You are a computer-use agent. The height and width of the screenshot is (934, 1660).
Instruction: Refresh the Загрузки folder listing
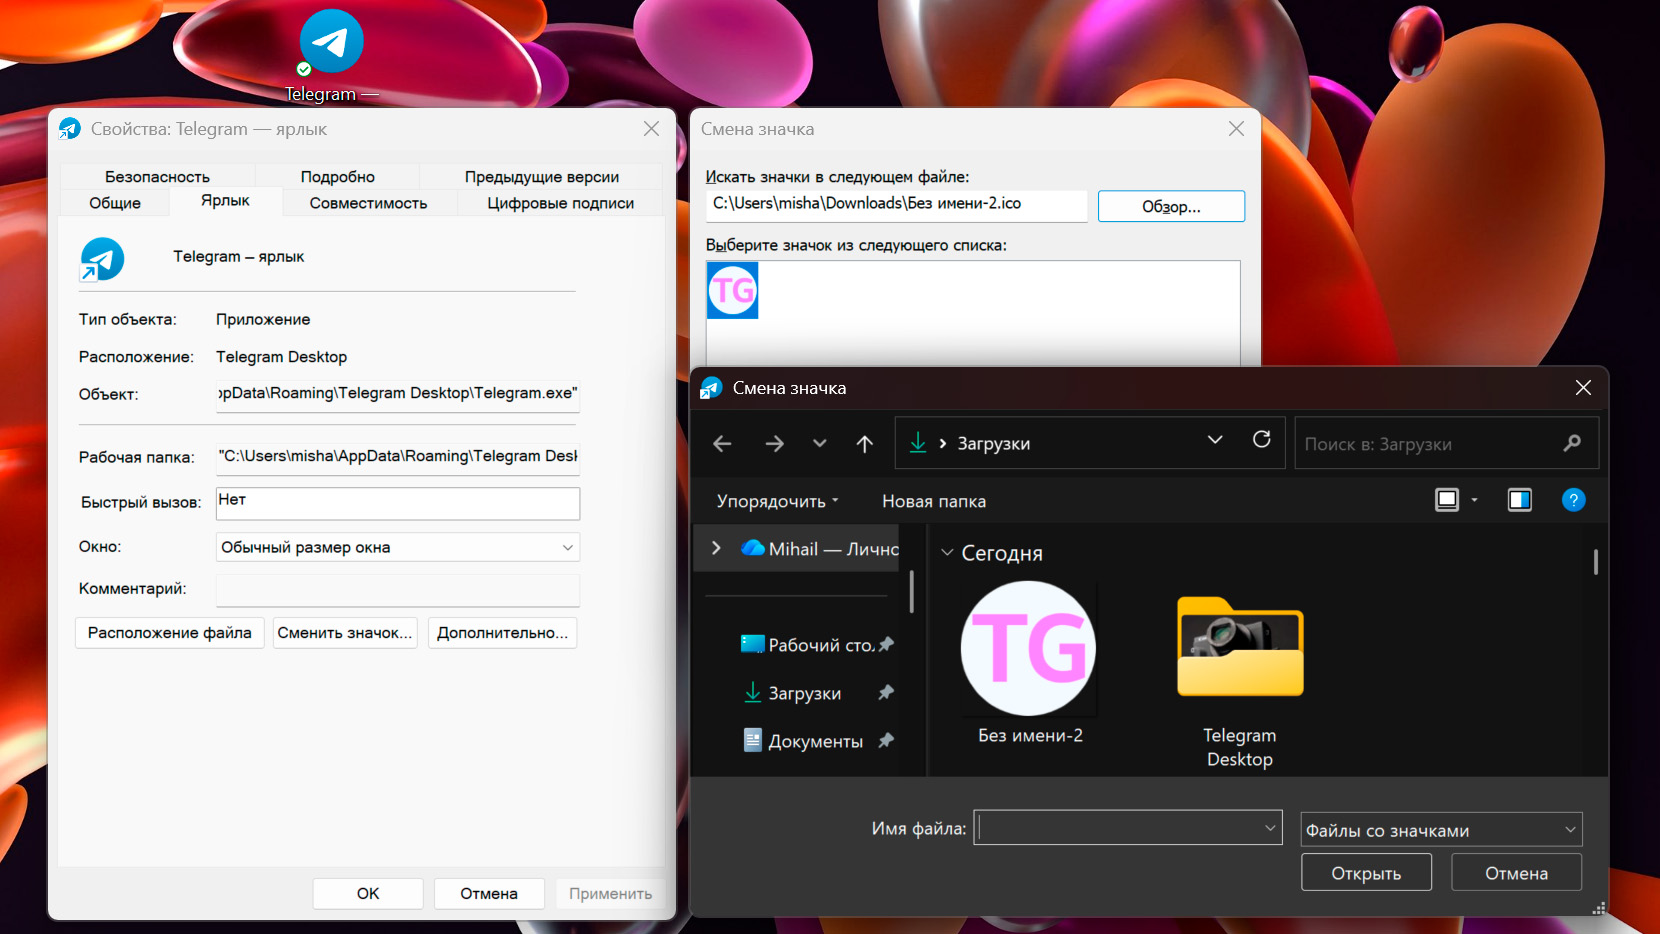pos(1262,440)
